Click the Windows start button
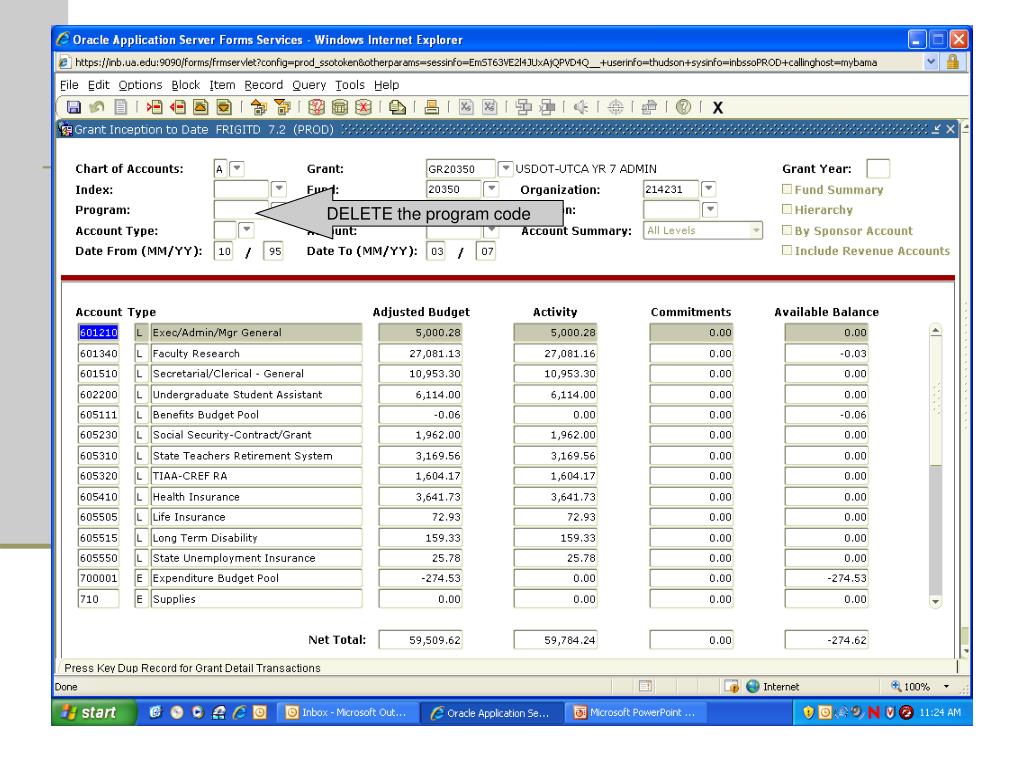This screenshot has height=768, width=1024. click(x=94, y=712)
